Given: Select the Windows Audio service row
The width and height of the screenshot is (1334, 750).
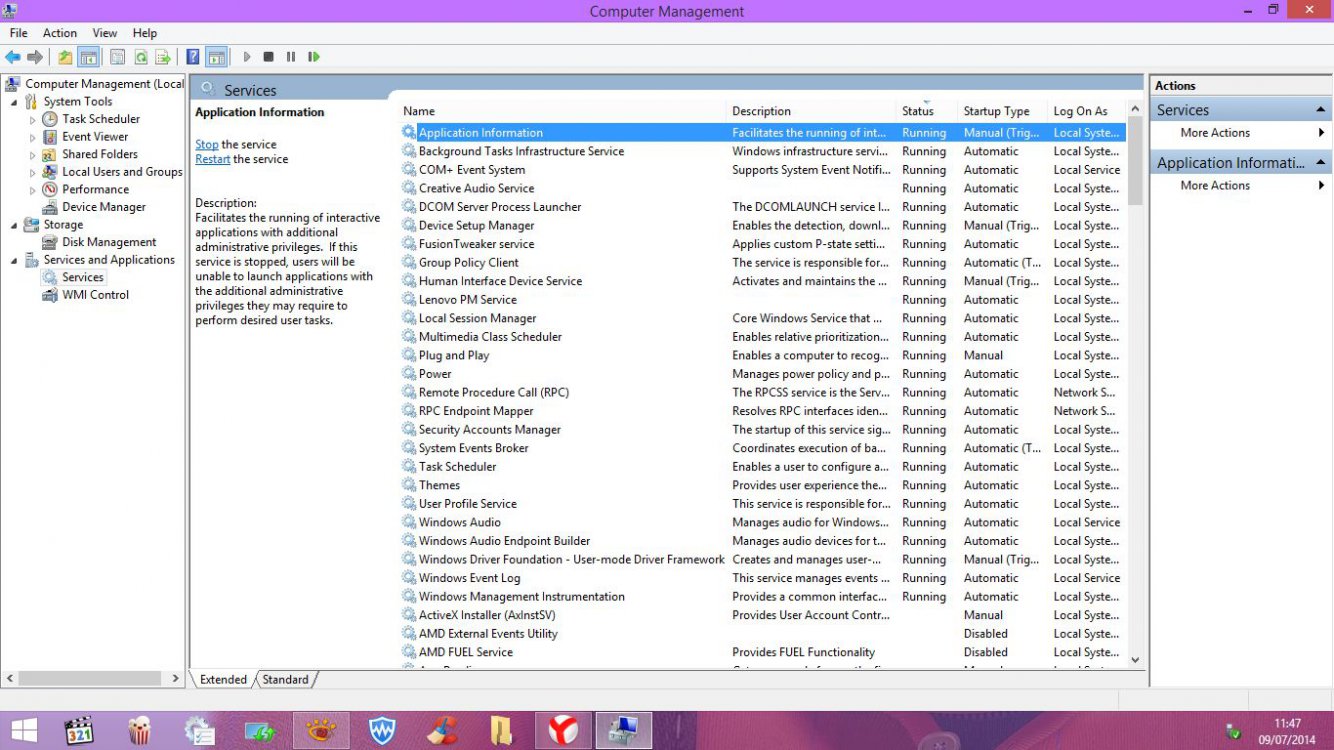Looking at the screenshot, I should tap(763, 522).
